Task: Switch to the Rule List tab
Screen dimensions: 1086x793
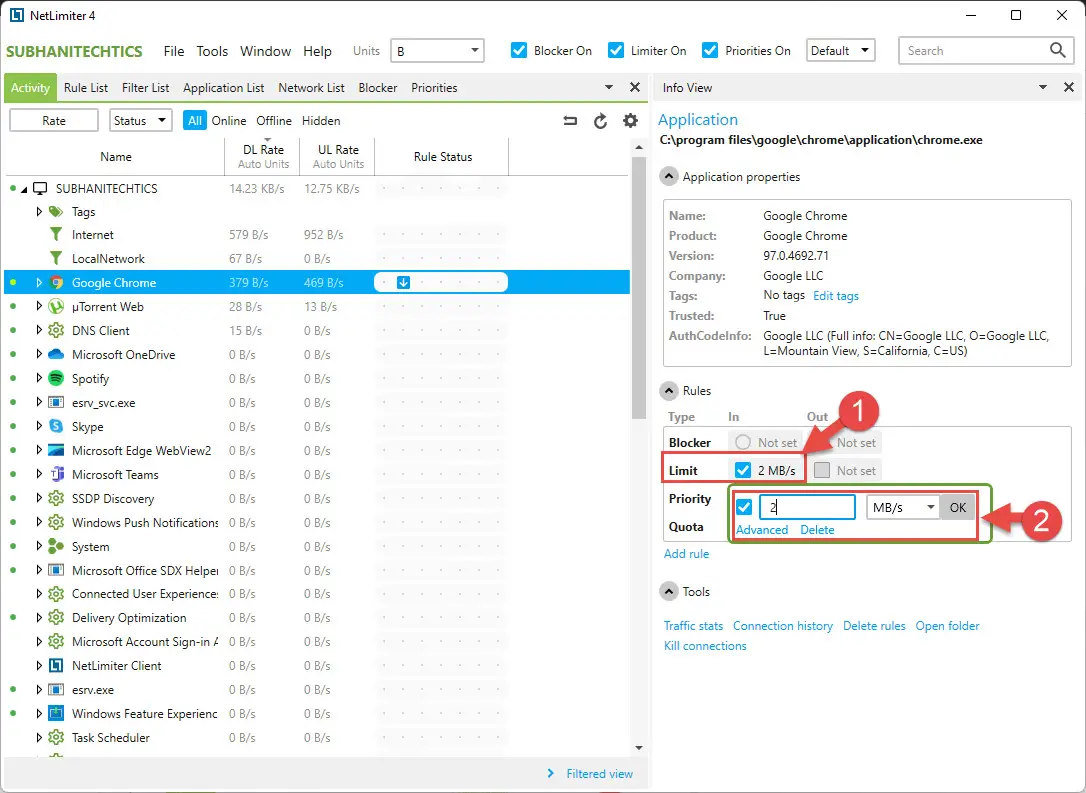Action: point(86,88)
